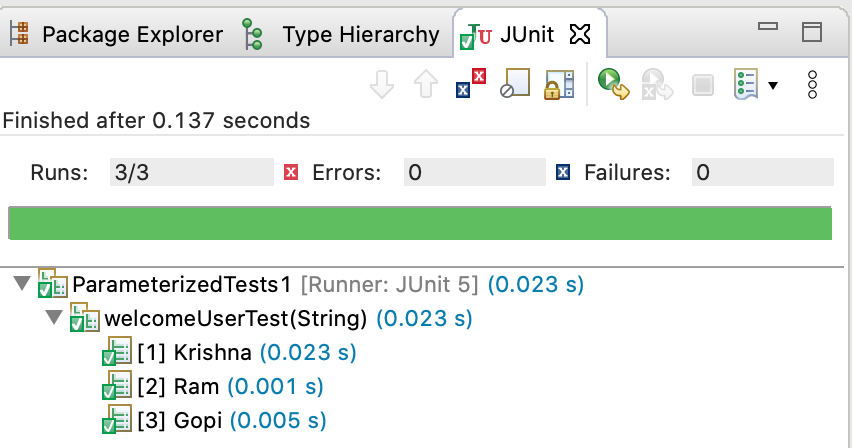The width and height of the screenshot is (852, 448).
Task: Open the Test Run History icon
Action: (x=745, y=85)
